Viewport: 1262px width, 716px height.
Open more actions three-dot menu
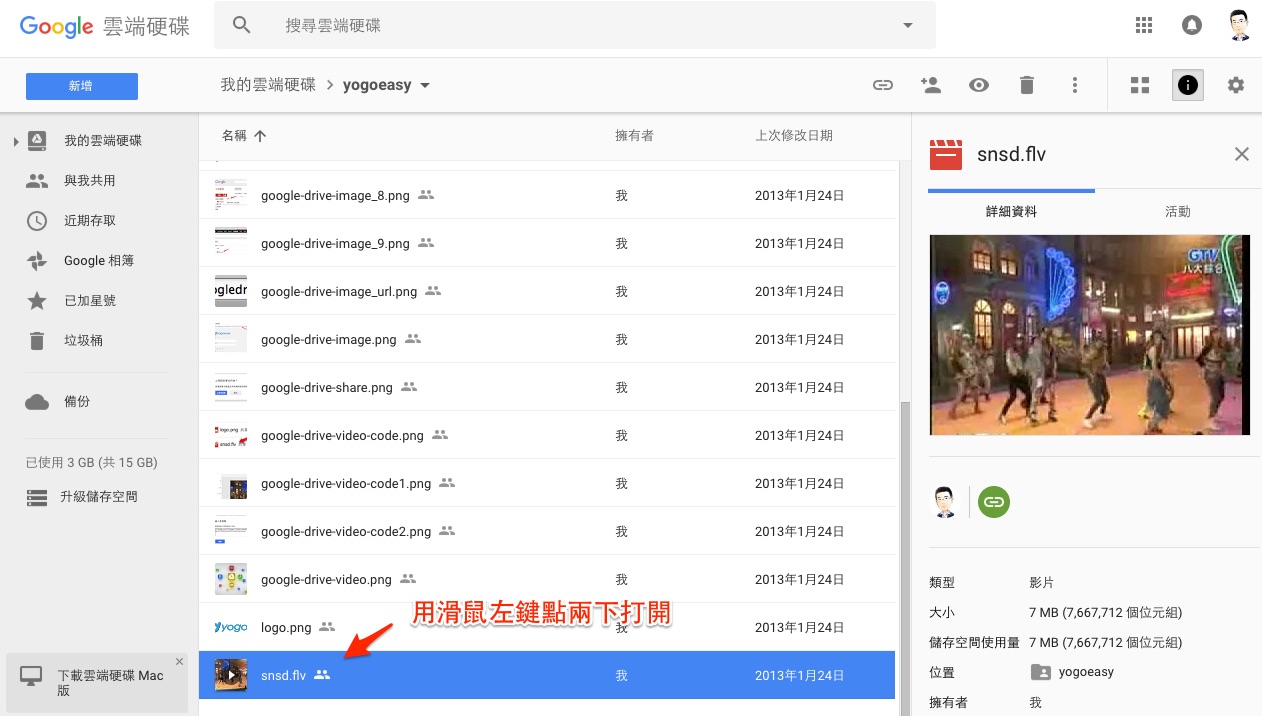click(1075, 85)
